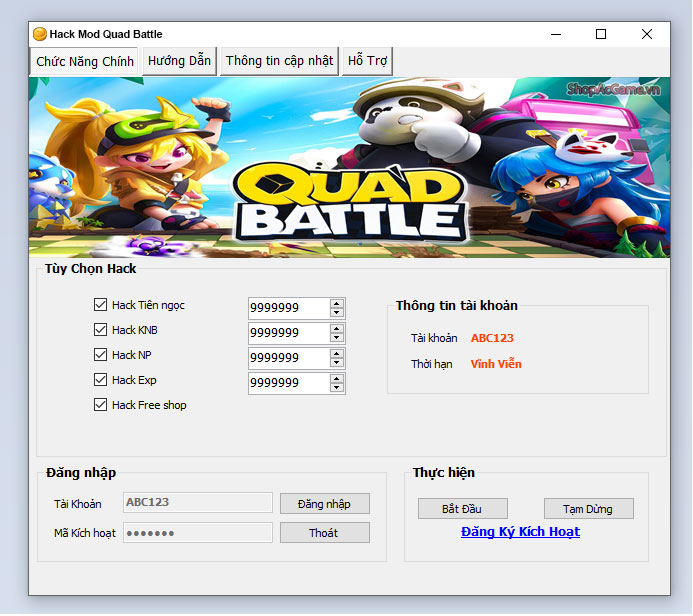
Task: Uncheck the Hack Free shop checkbox
Action: [x=100, y=405]
